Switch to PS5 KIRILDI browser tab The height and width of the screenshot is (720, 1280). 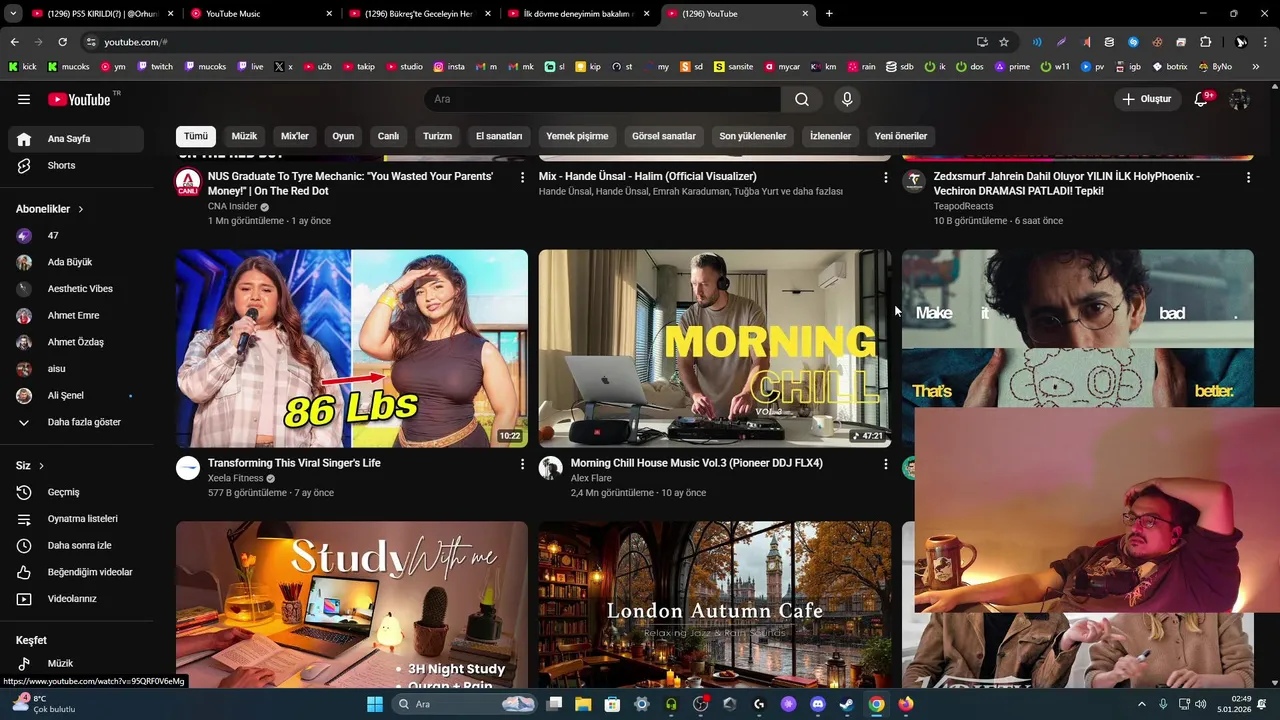(x=100, y=14)
